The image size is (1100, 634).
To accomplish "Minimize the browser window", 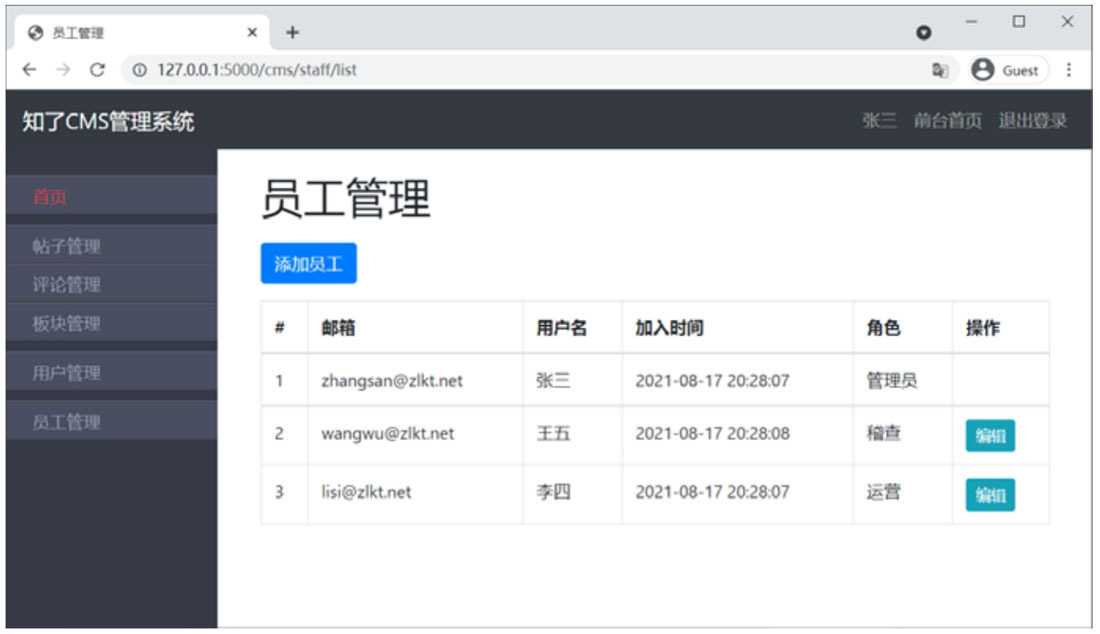I will [x=971, y=22].
